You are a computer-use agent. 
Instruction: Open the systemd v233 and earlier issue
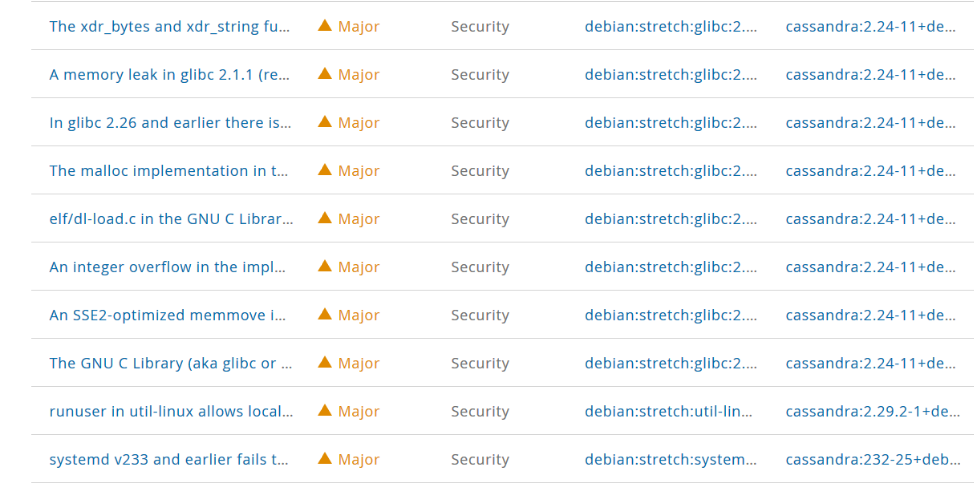tap(169, 460)
